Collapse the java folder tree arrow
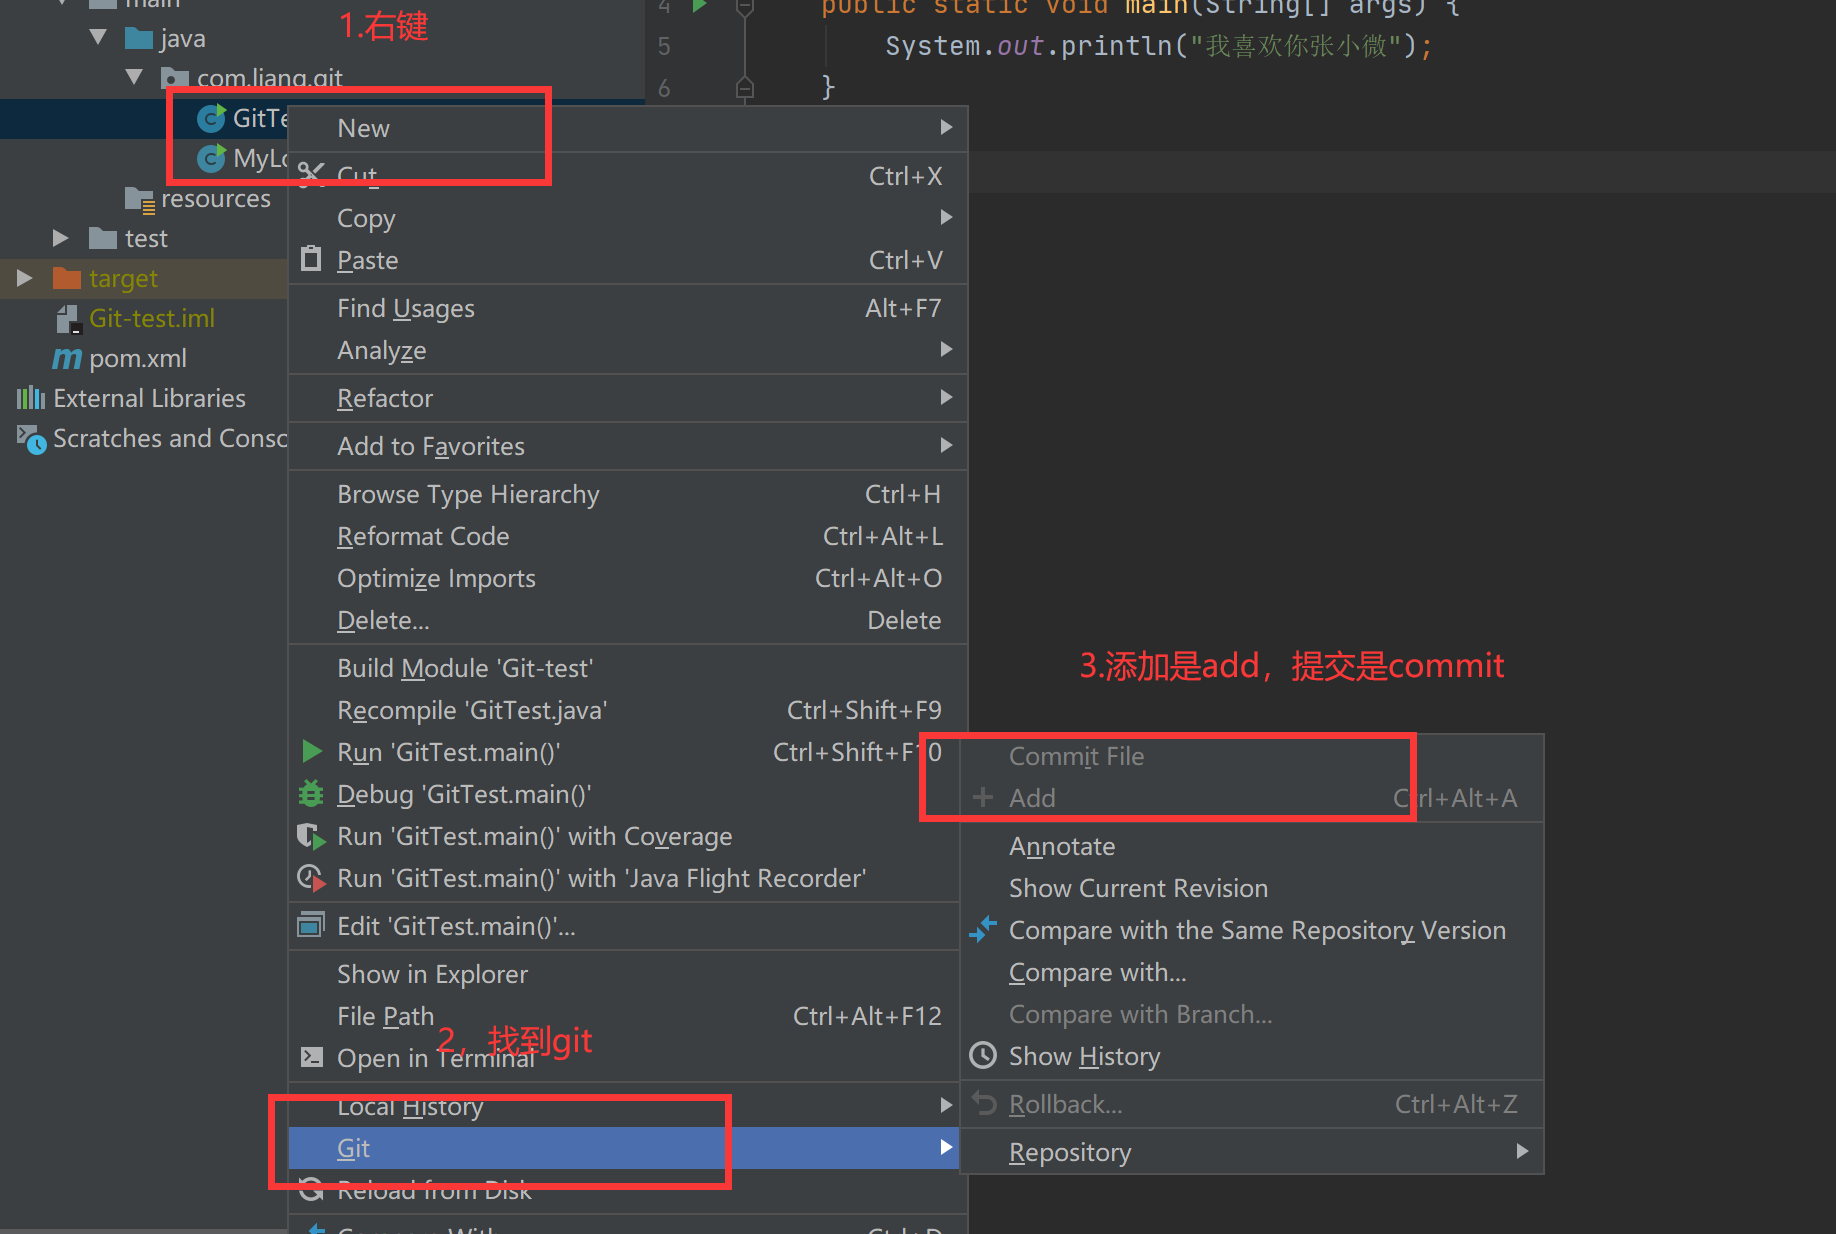The height and width of the screenshot is (1234, 1836). coord(98,38)
